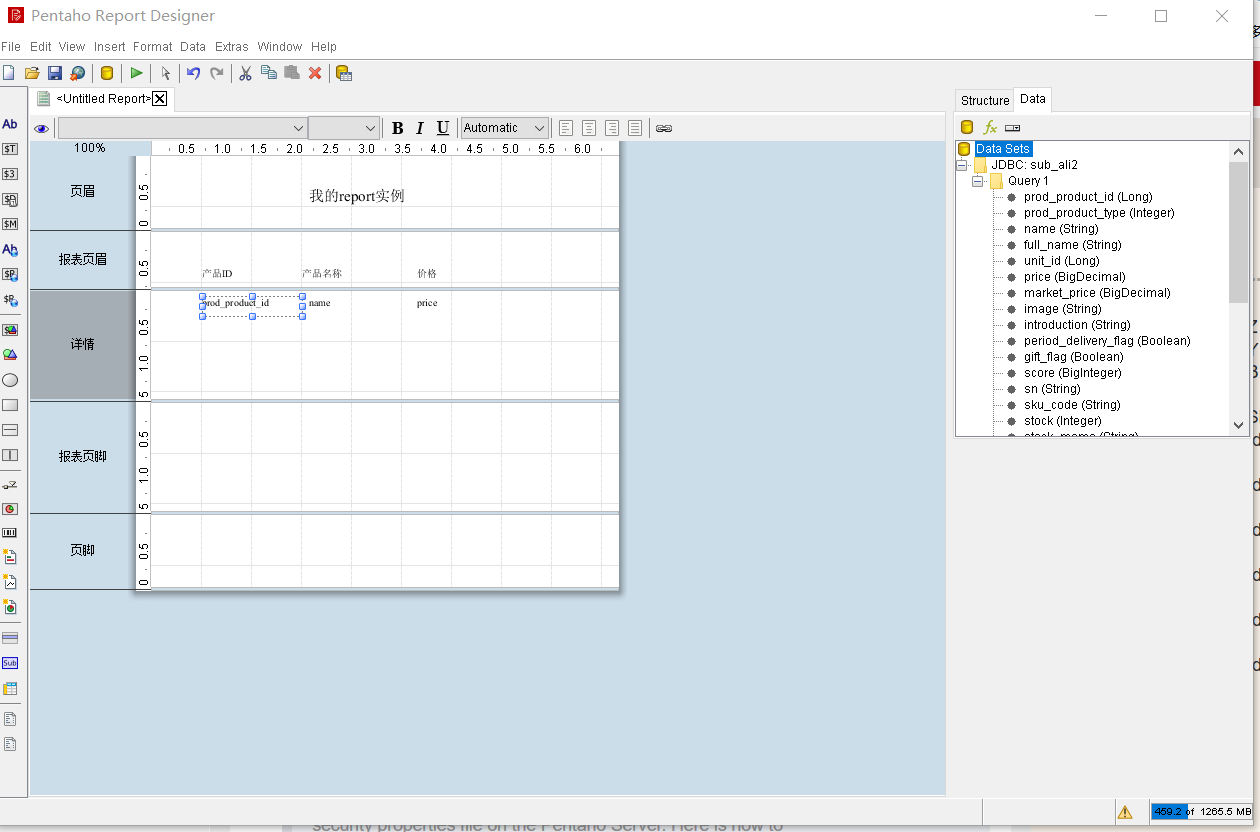Click the warning triangle in status bar
Viewport: 1260px width, 832px height.
coord(1125,812)
